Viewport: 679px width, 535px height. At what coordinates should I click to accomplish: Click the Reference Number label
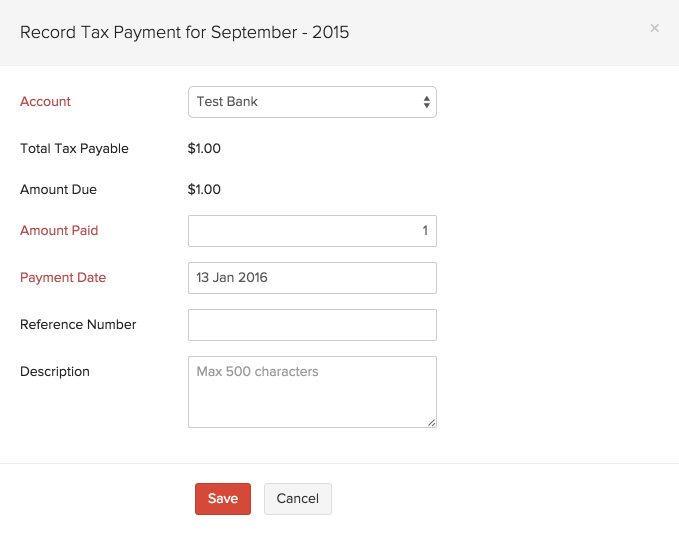click(x=78, y=325)
